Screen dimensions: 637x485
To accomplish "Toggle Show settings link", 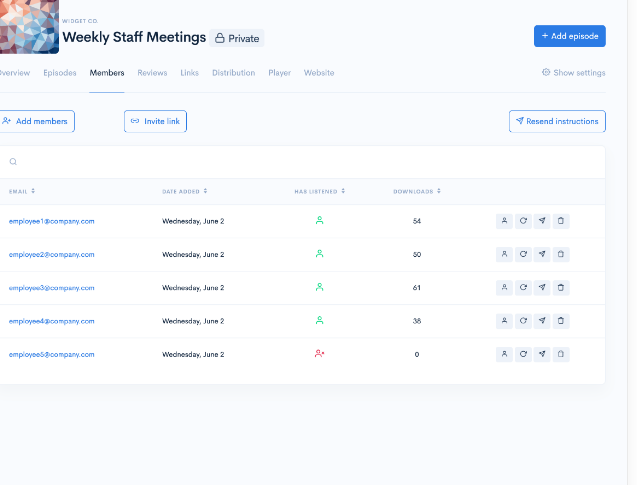I will pyautogui.click(x=573, y=73).
